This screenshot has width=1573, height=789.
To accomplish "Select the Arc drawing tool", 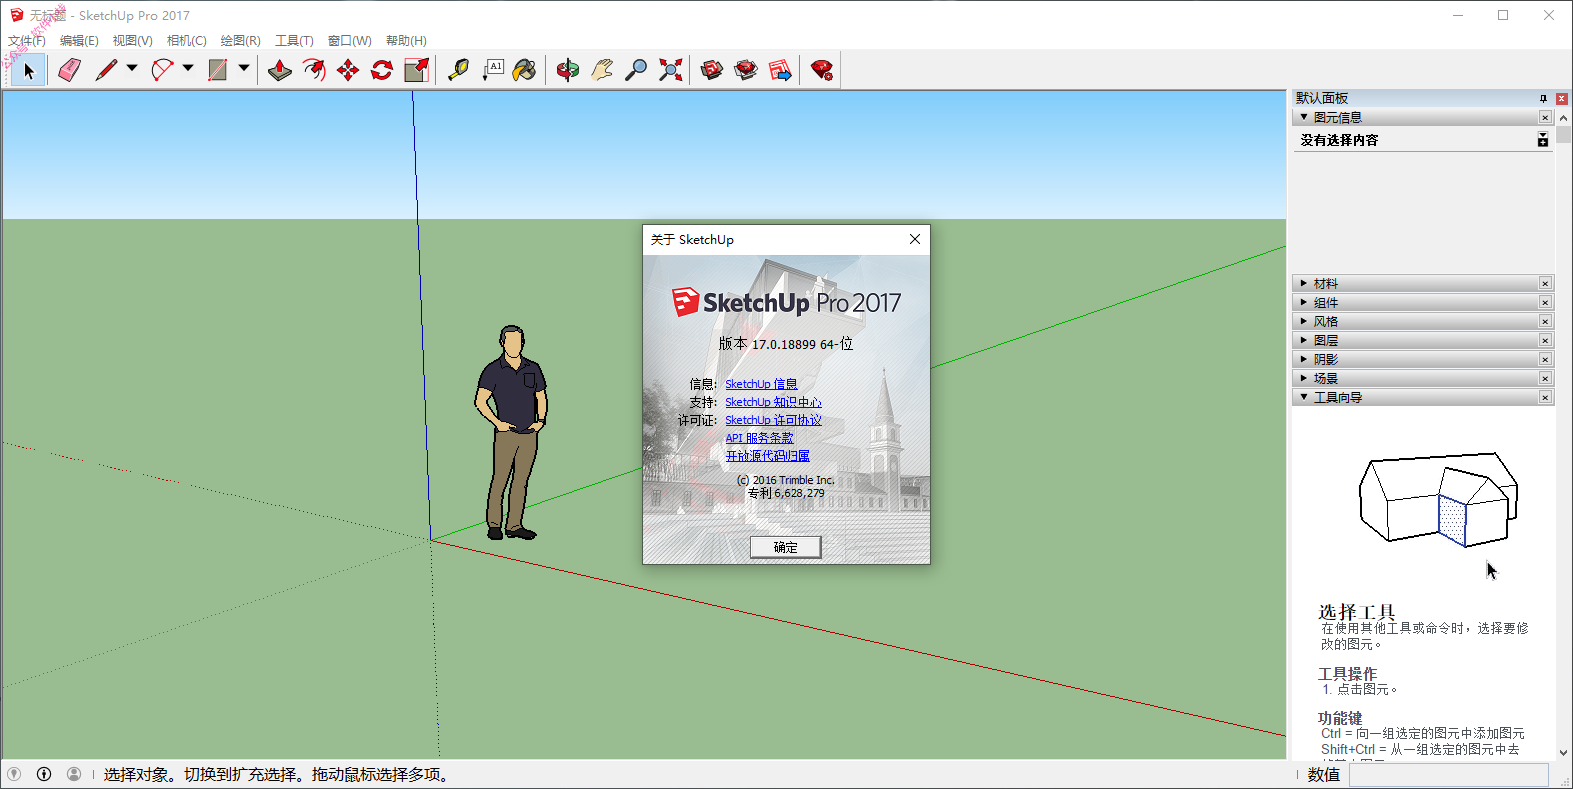I will pos(162,70).
